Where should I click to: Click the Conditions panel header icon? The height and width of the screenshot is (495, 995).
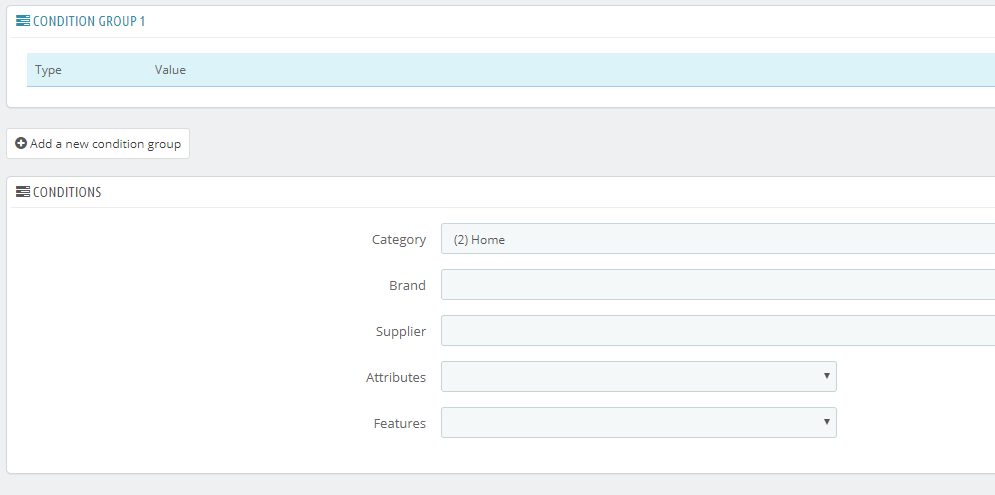pyautogui.click(x=23, y=192)
